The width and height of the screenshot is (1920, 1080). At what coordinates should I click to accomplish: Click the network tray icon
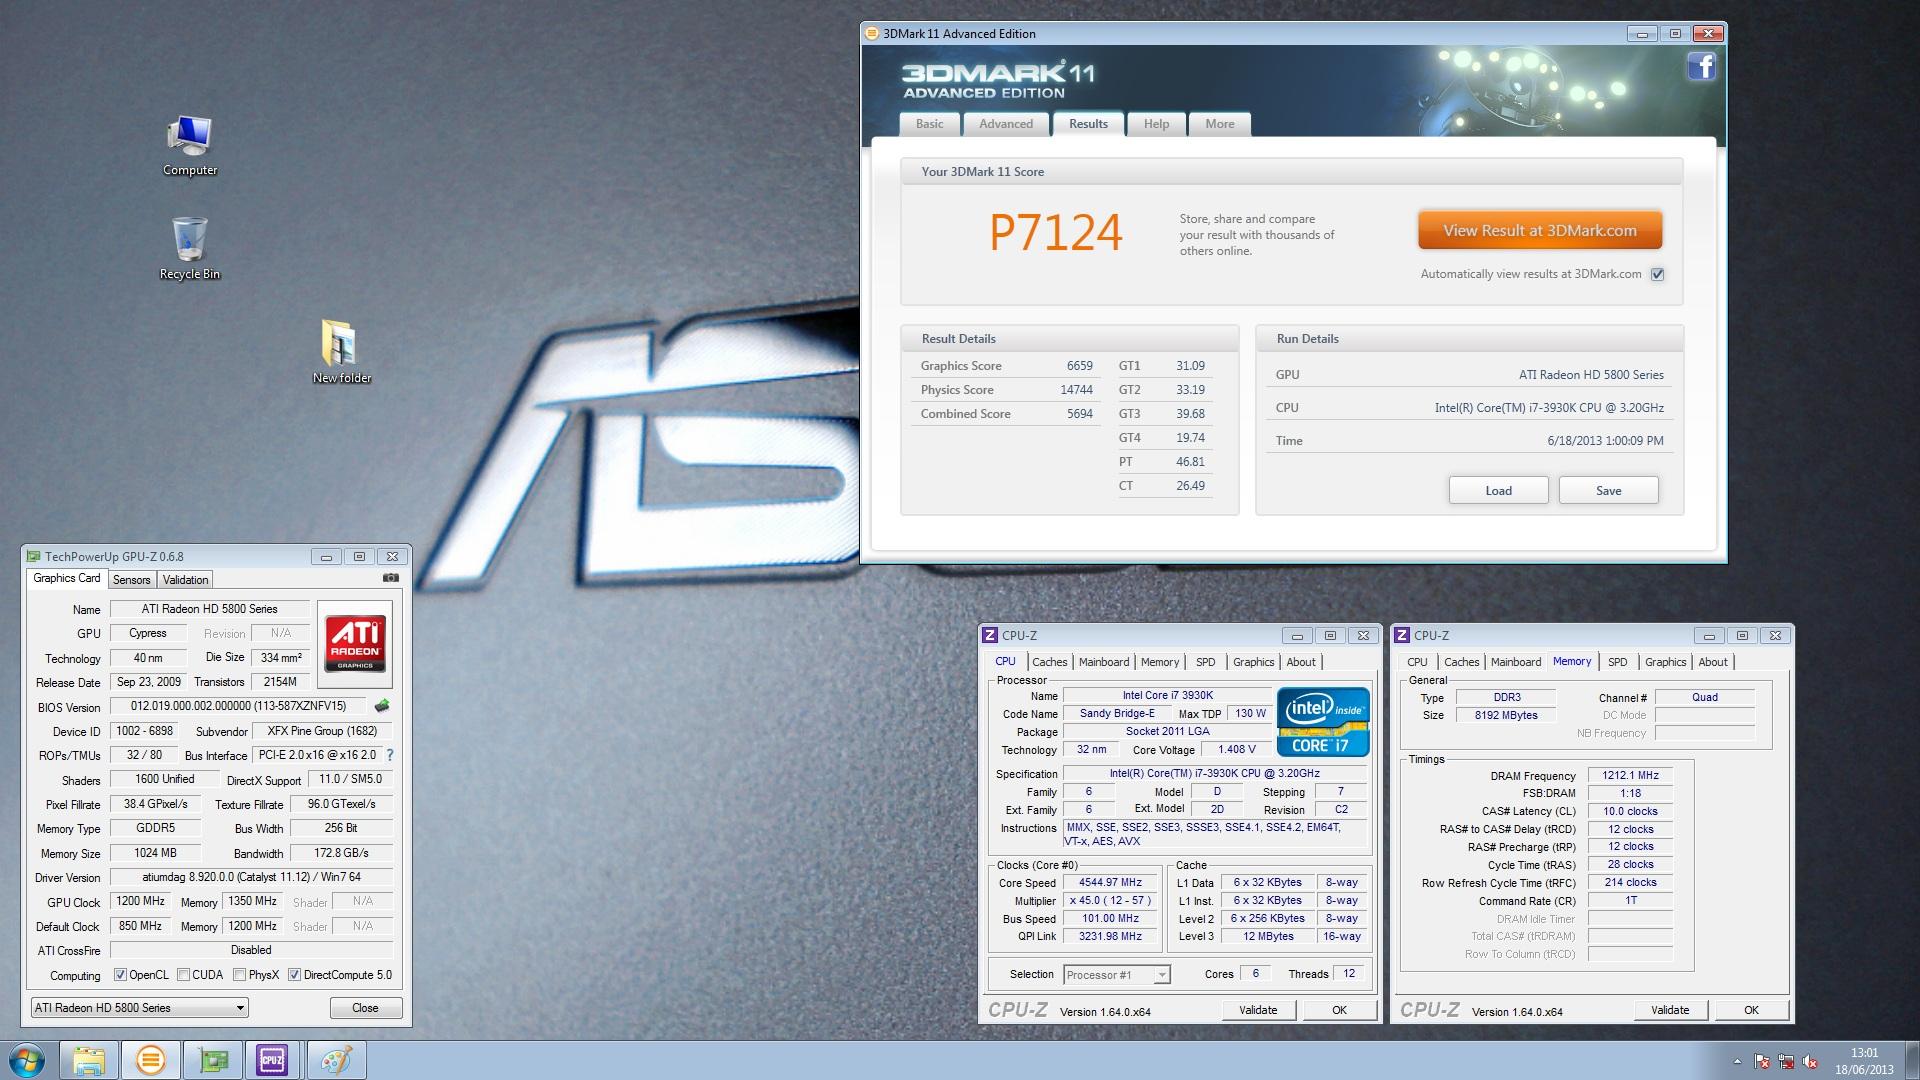click(1786, 1062)
